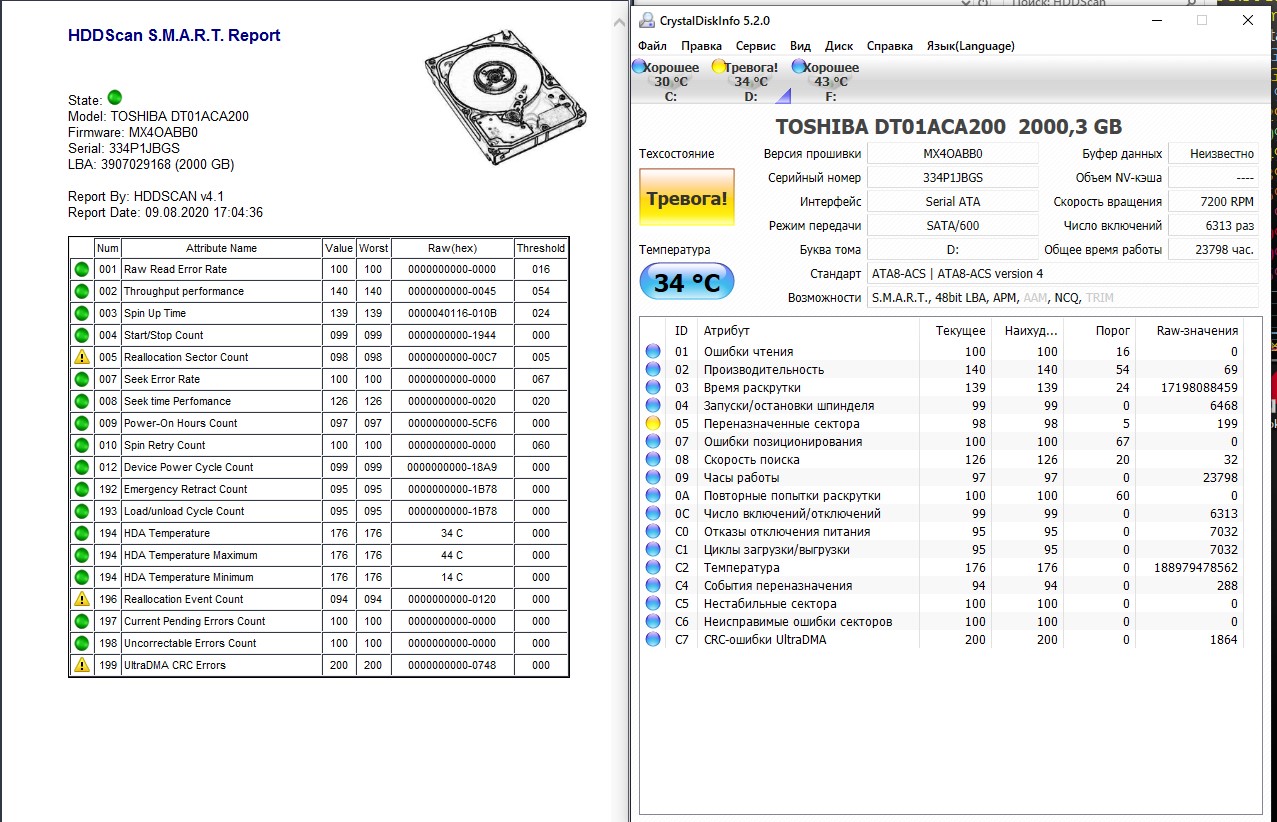Click the Load/unload Cycle Count row name
The height and width of the screenshot is (822, 1277).
(x=184, y=511)
